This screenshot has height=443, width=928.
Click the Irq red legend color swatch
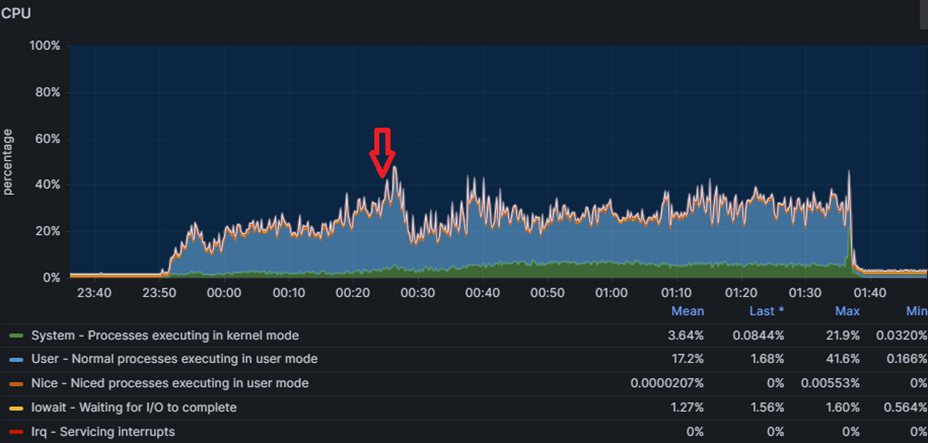(17, 432)
